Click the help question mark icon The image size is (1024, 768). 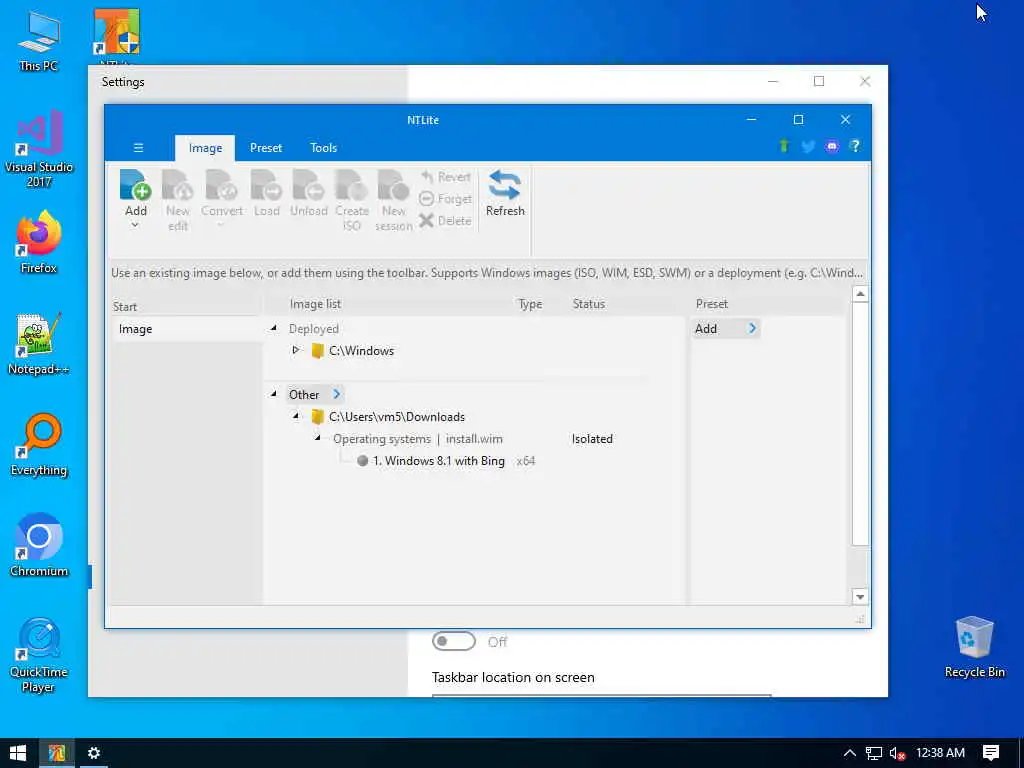coord(855,146)
